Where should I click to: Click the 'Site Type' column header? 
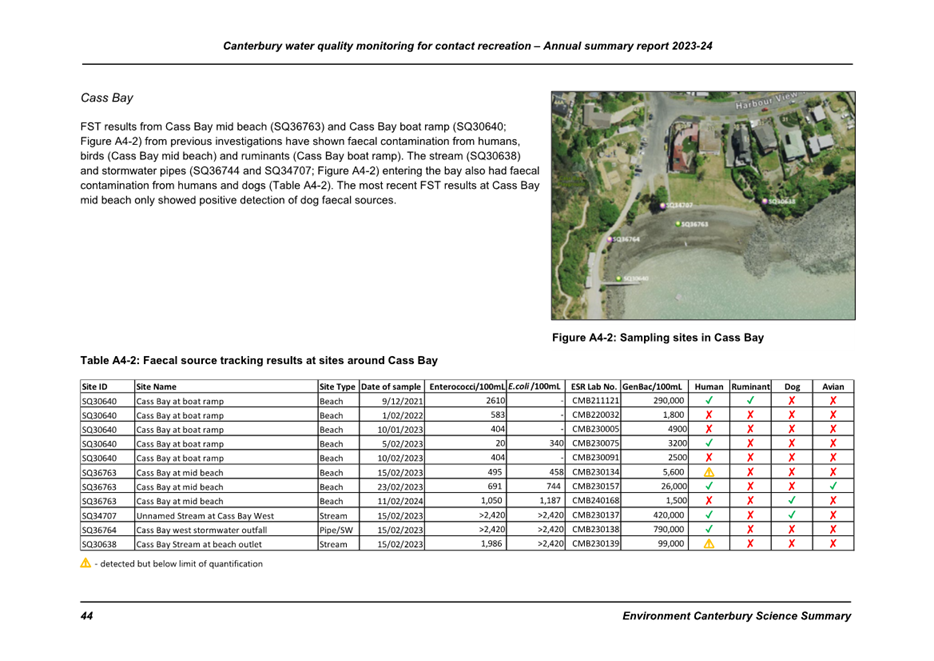338,386
